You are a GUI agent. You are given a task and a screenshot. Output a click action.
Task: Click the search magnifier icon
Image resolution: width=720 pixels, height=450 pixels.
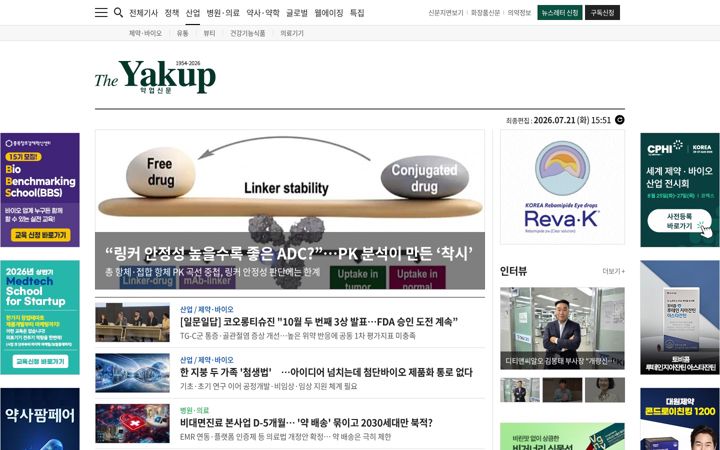click(x=118, y=12)
